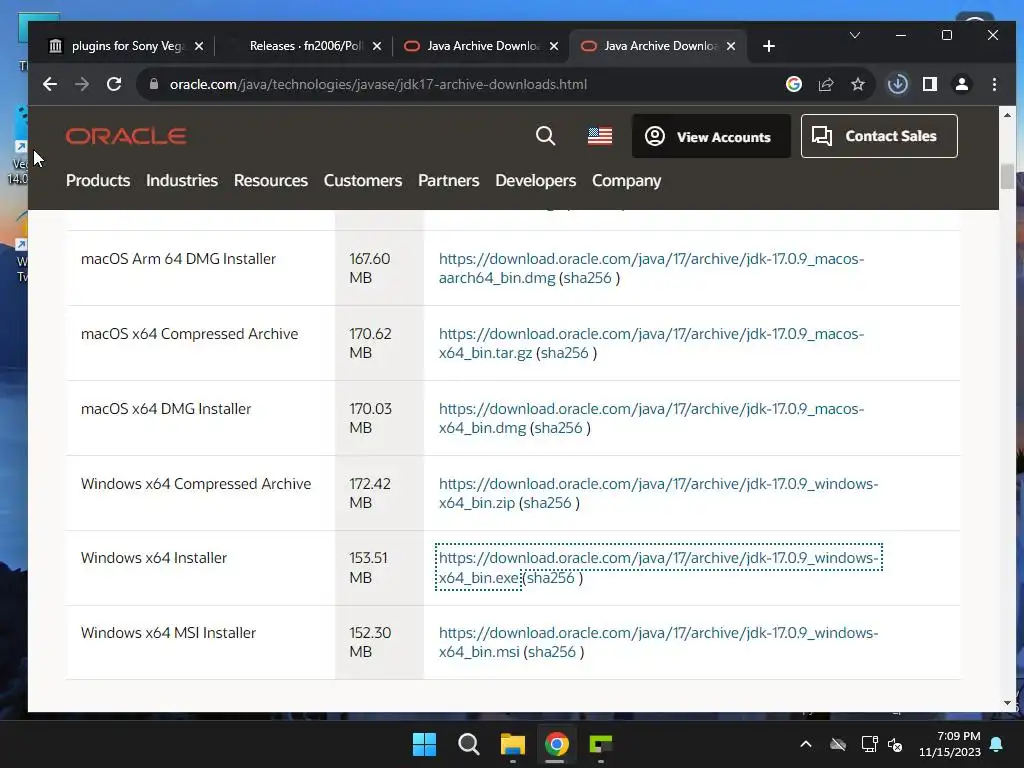1024x768 pixels.
Task: Click the scrollbar down arrow
Action: point(1007,703)
